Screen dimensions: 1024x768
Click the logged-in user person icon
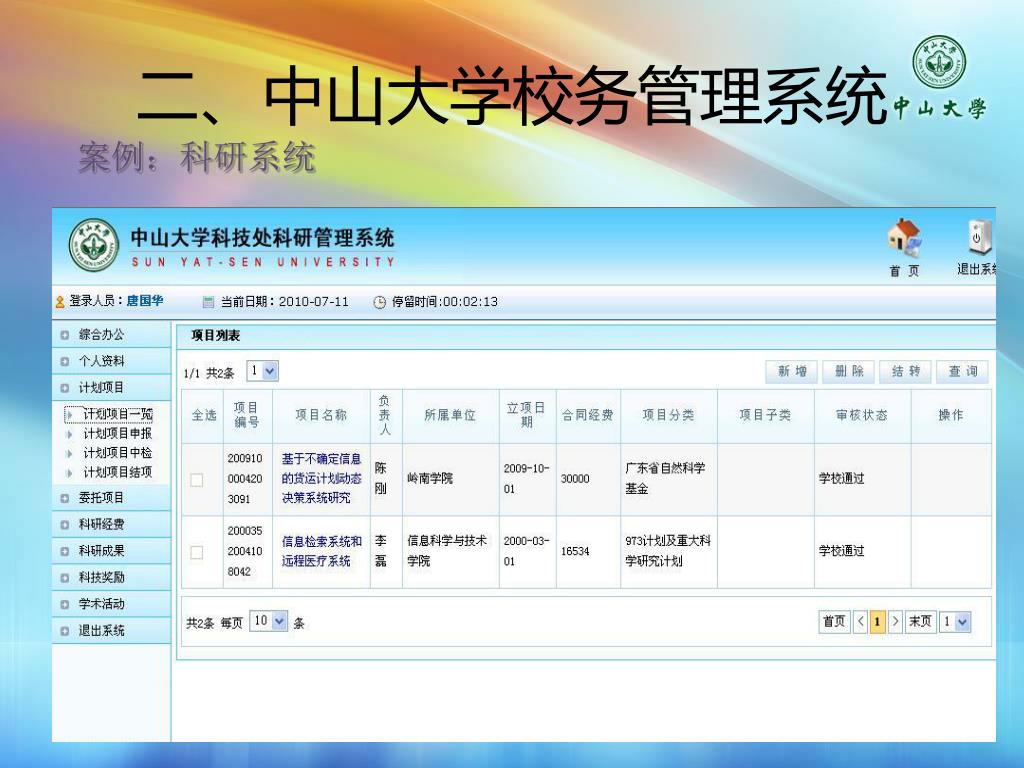pyautogui.click(x=60, y=302)
